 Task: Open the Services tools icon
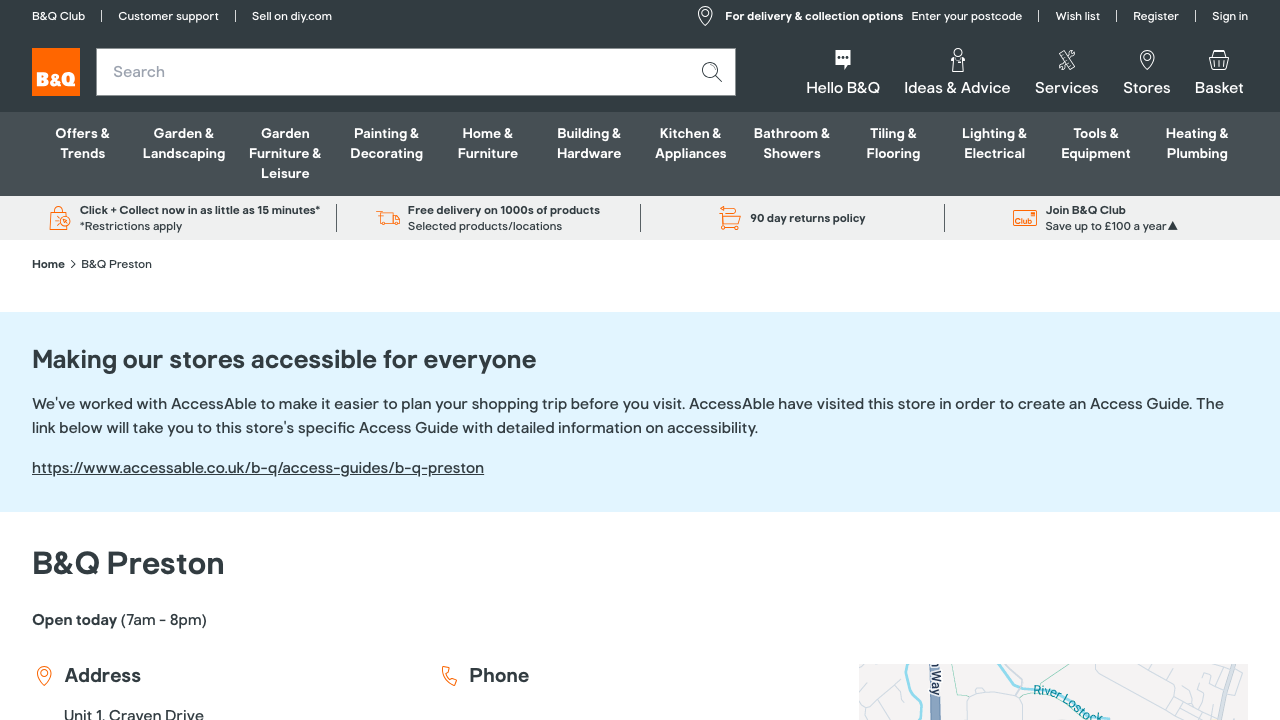(1066, 60)
